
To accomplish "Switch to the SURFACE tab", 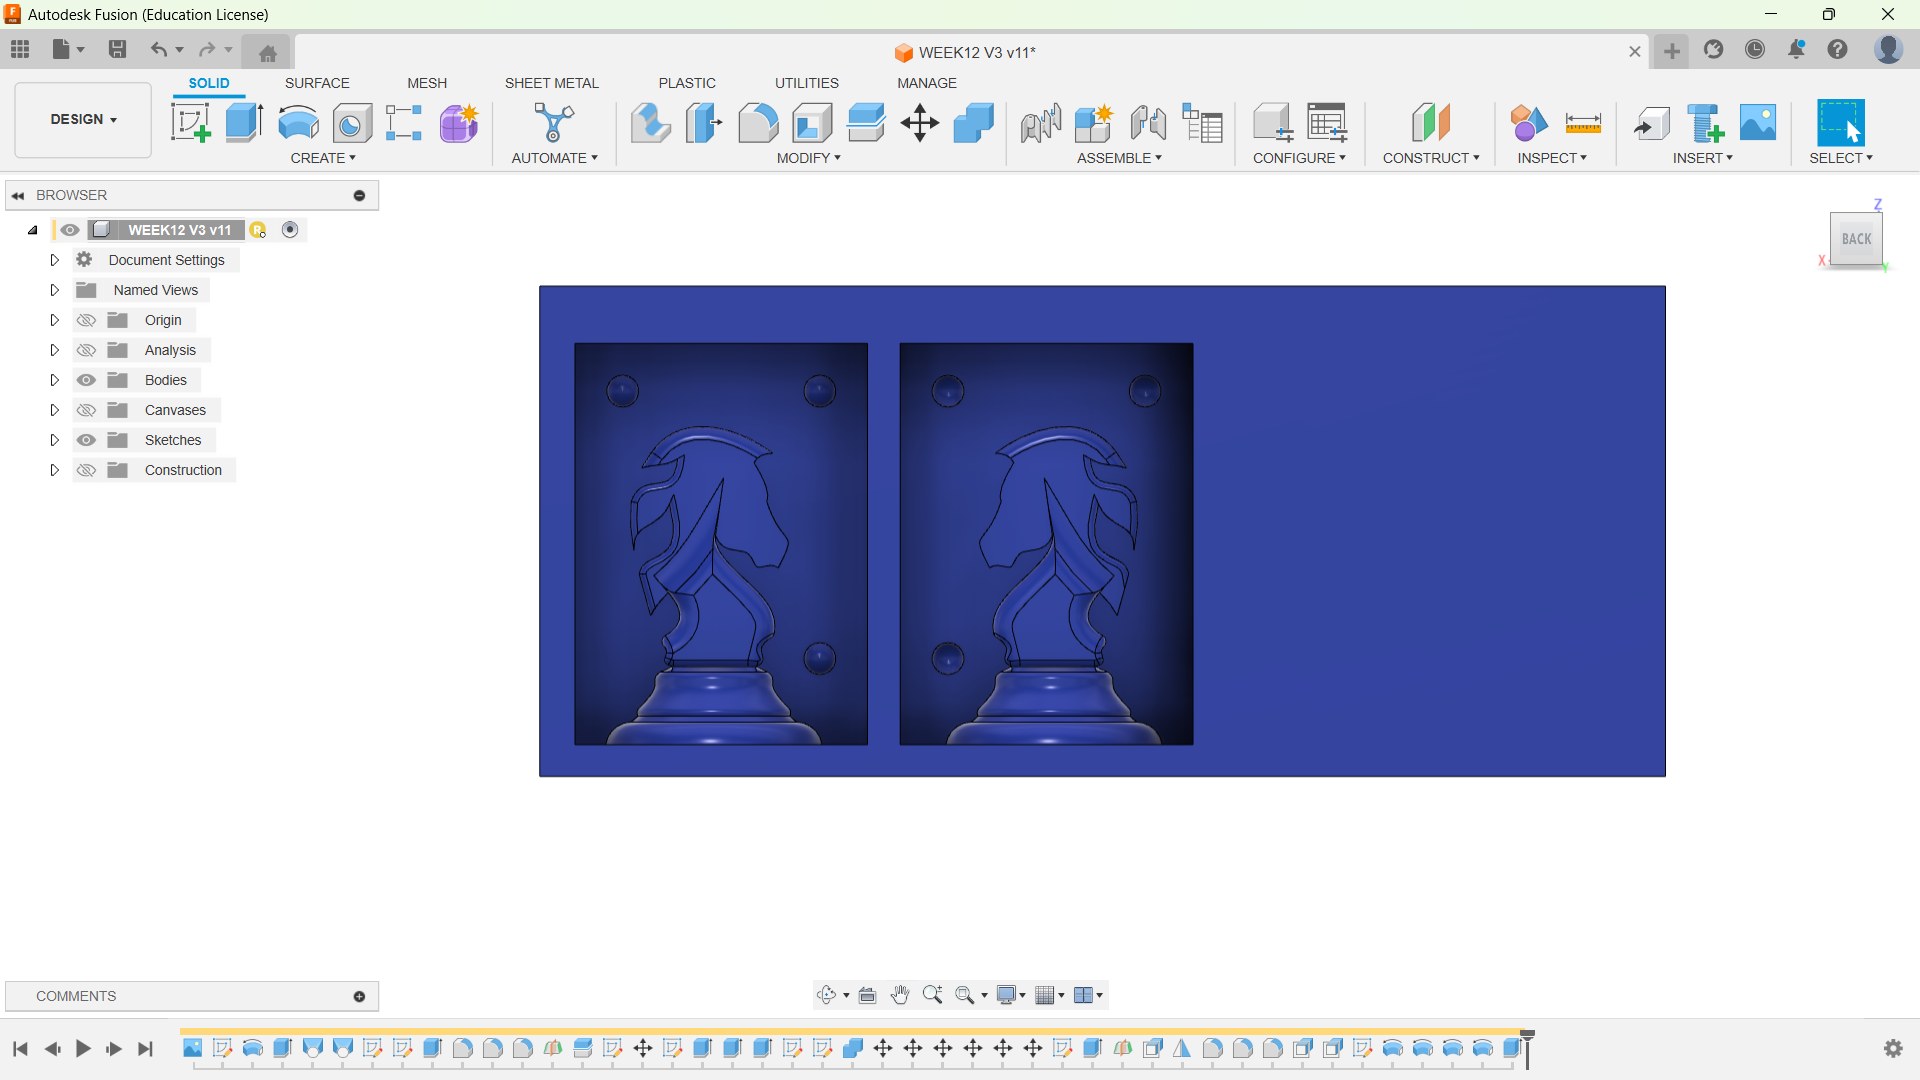I will [317, 83].
